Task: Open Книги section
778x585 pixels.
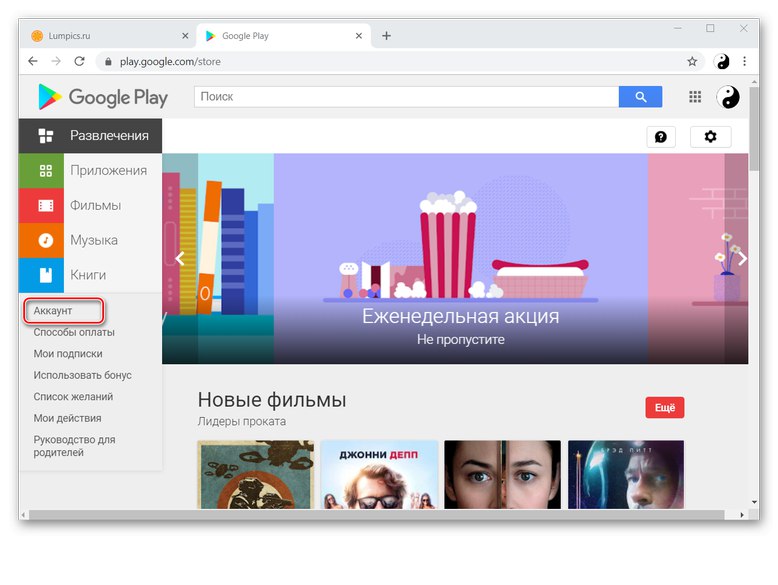Action: tap(90, 275)
